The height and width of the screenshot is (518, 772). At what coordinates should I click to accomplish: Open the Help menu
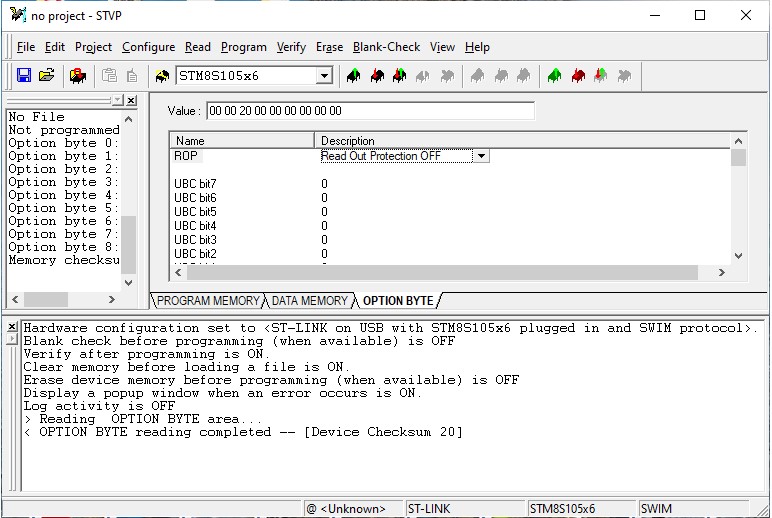pyautogui.click(x=477, y=47)
